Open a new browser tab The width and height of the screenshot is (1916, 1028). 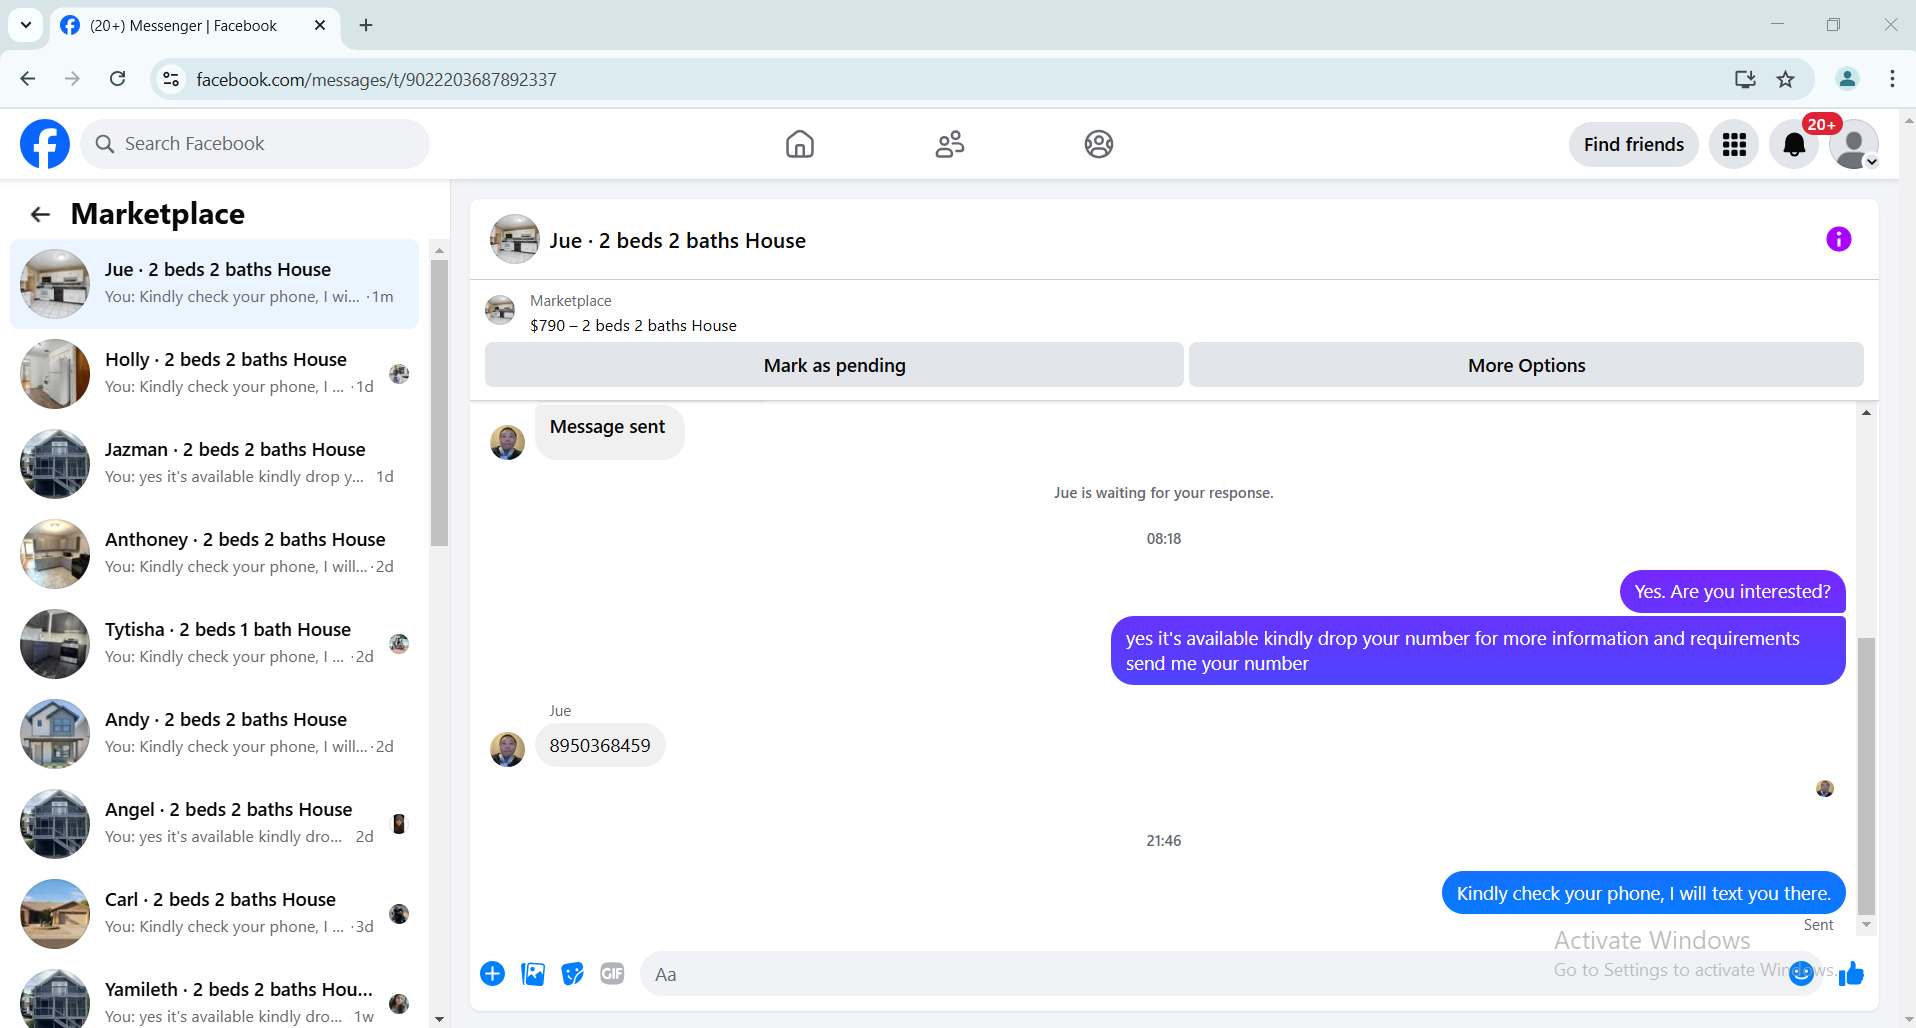click(x=366, y=25)
